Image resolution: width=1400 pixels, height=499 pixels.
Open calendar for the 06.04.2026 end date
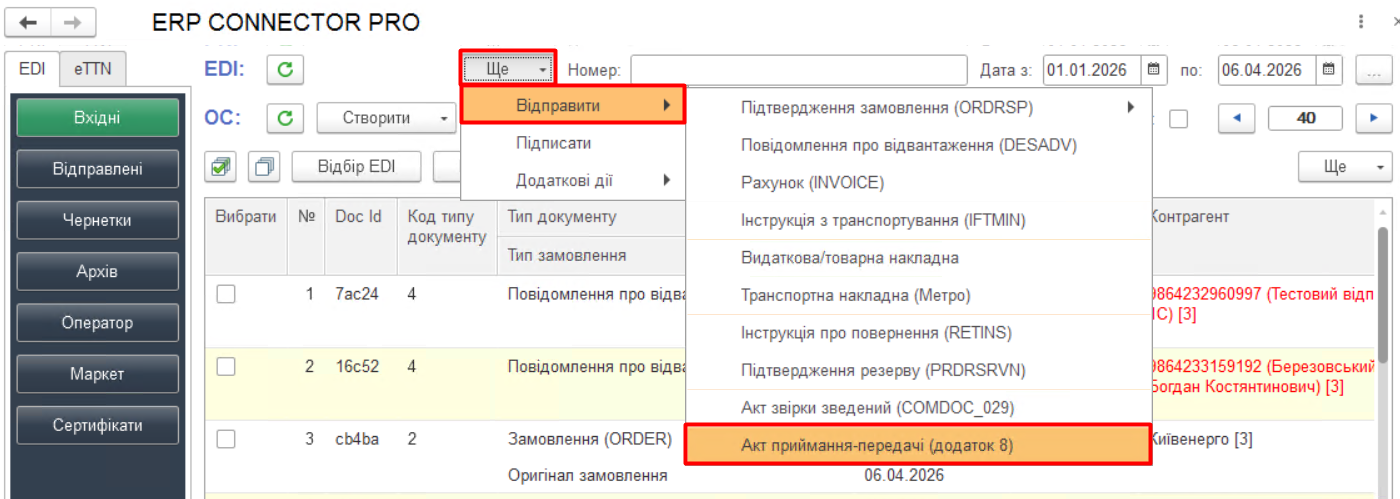click(1328, 70)
